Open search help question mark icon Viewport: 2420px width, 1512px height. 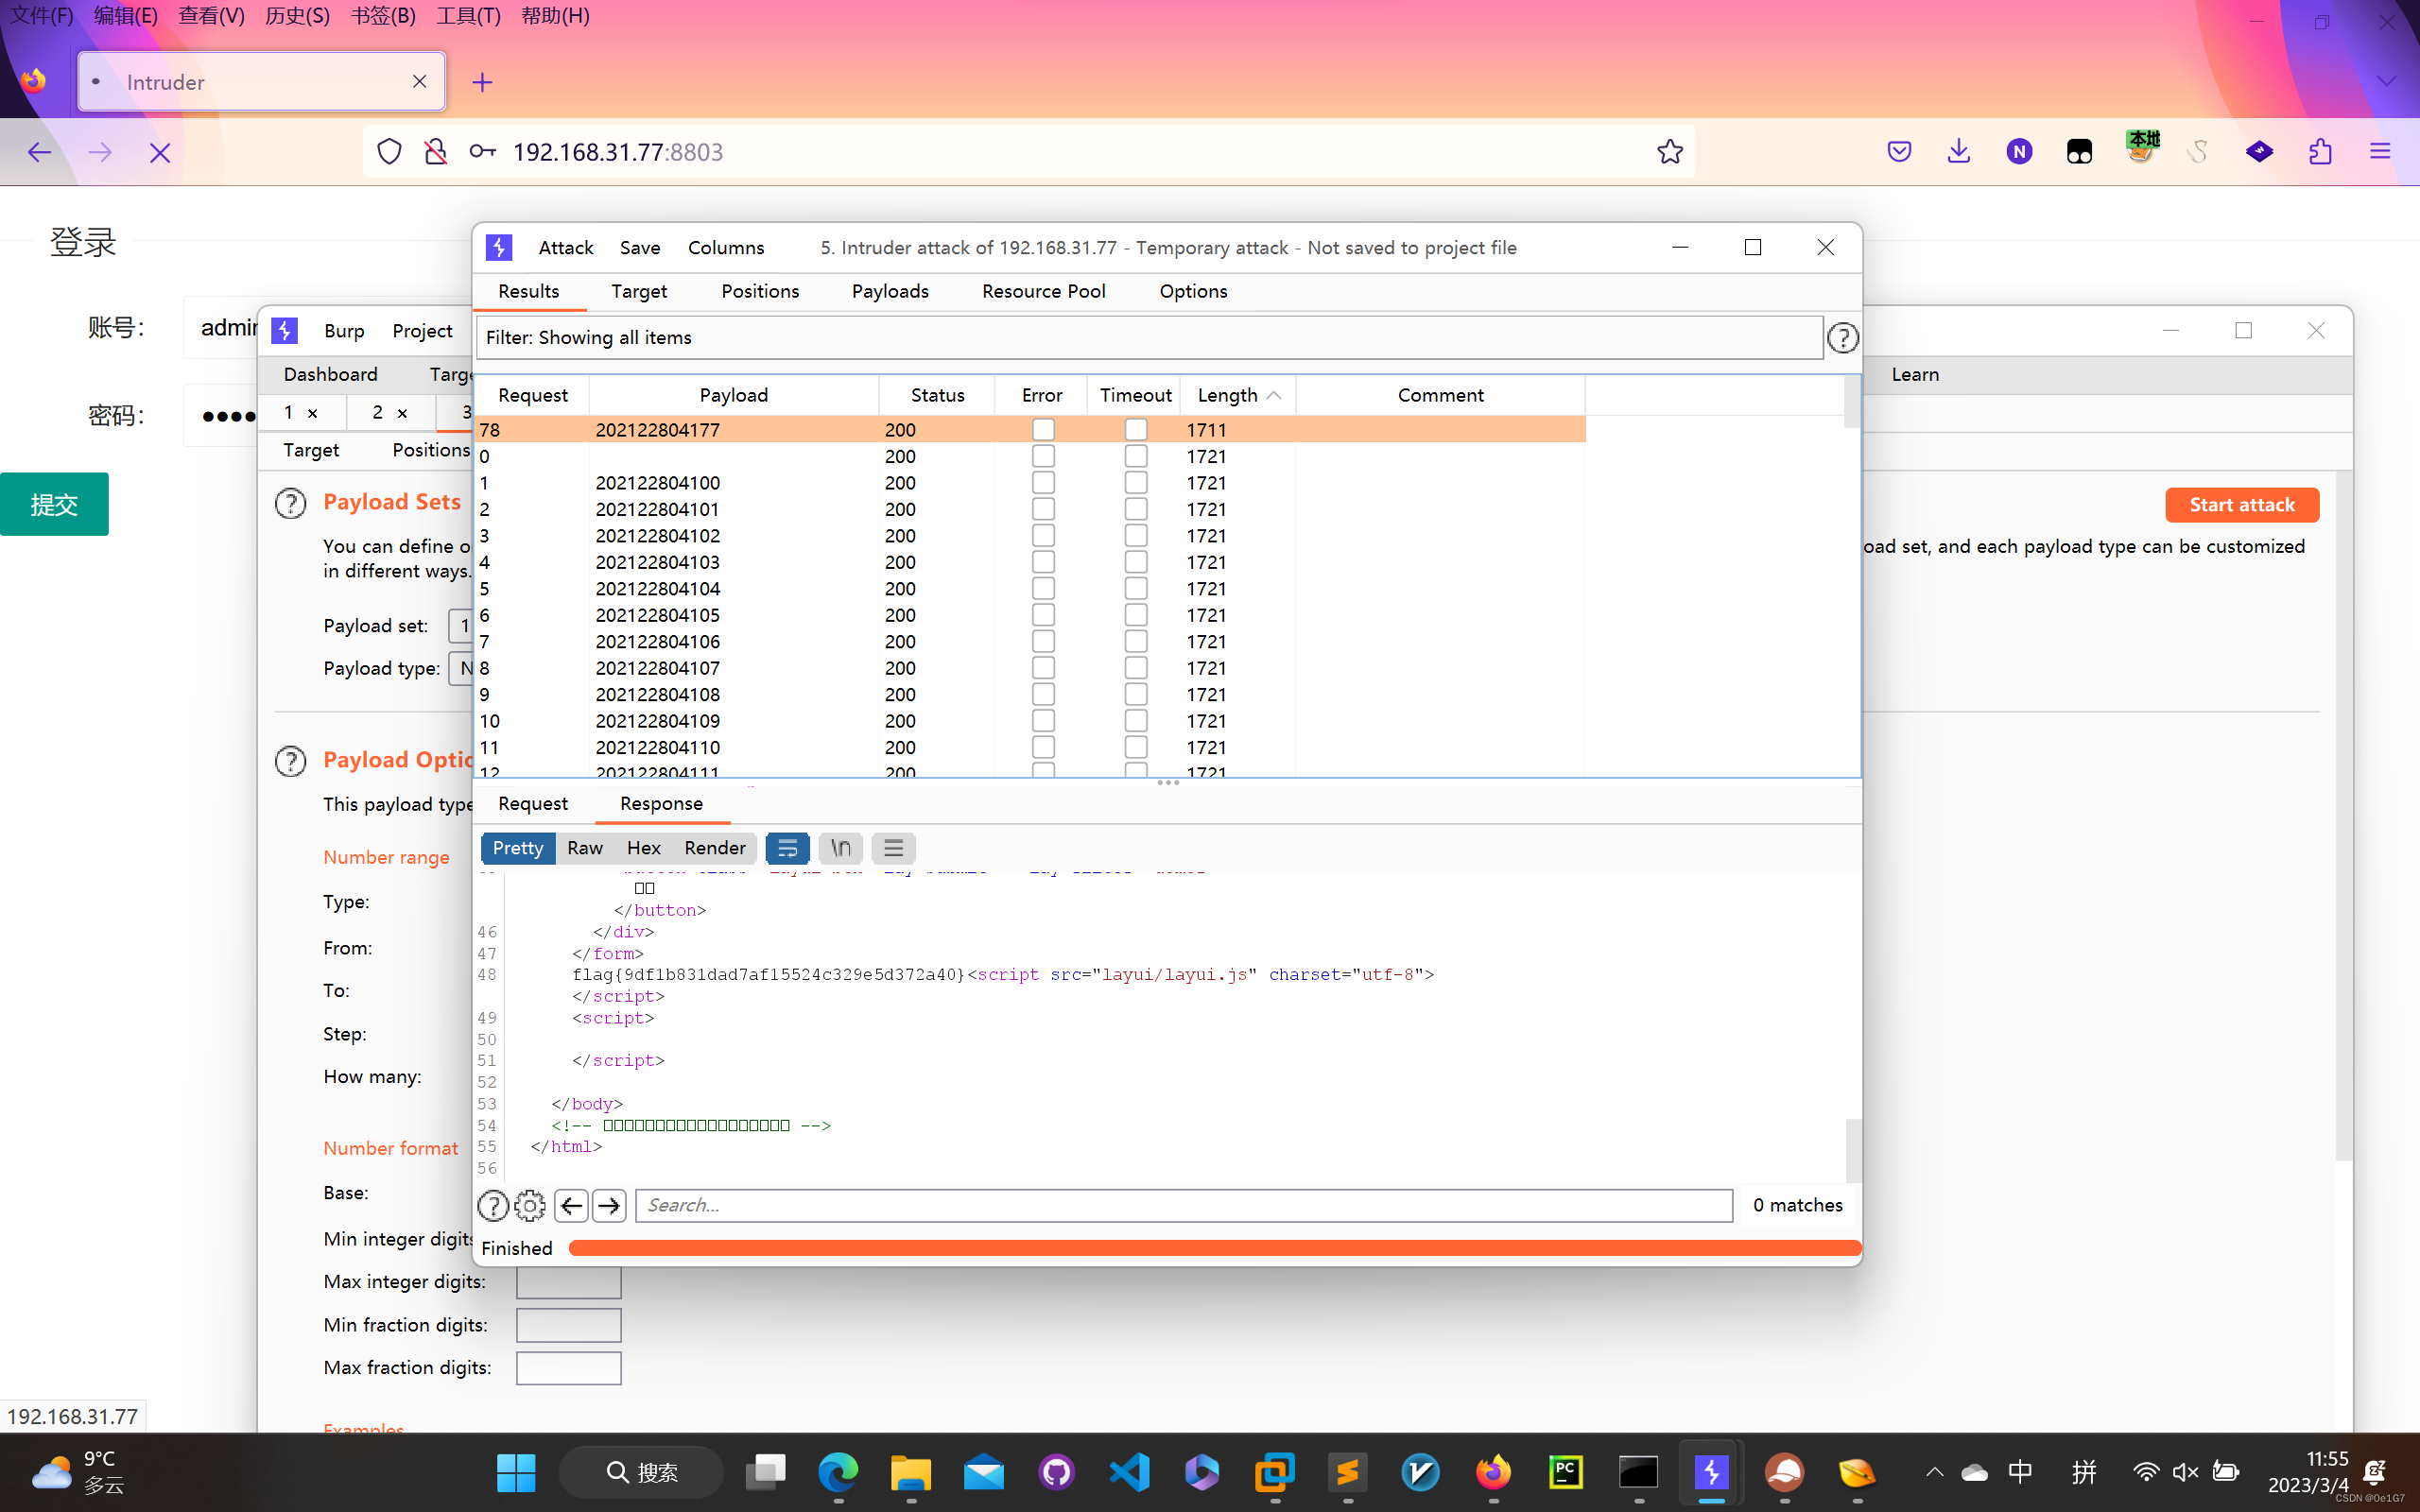pos(493,1206)
